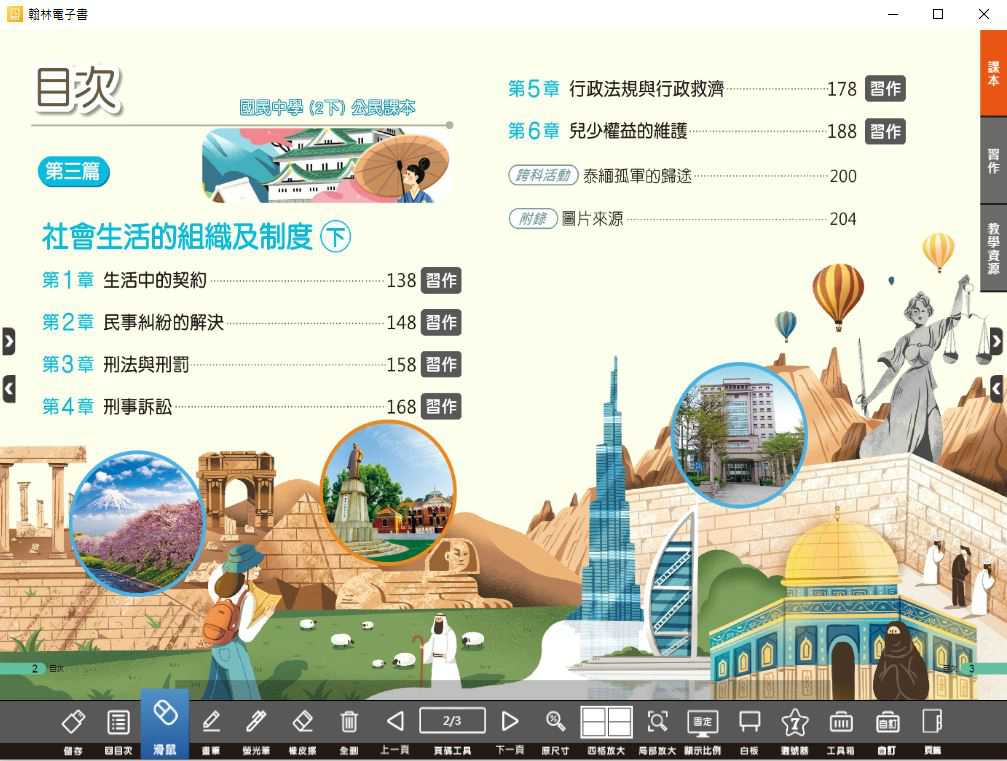The width and height of the screenshot is (1007, 761).
Task: Click lower-right quadrant of 四格放大 grid
Action: click(619, 729)
